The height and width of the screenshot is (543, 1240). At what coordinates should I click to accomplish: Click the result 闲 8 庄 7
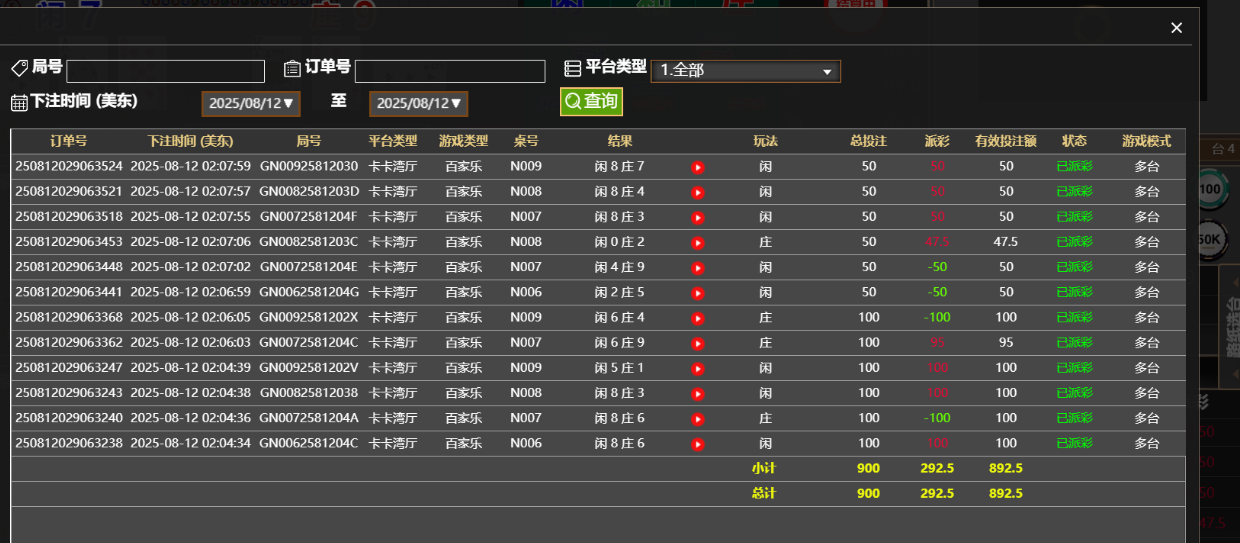tap(620, 166)
